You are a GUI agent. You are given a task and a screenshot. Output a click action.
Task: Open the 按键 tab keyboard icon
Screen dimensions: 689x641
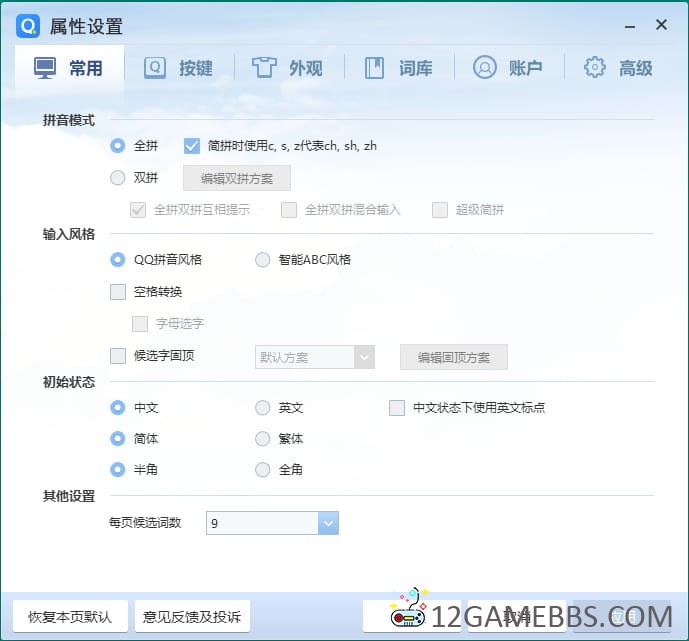pyautogui.click(x=155, y=68)
